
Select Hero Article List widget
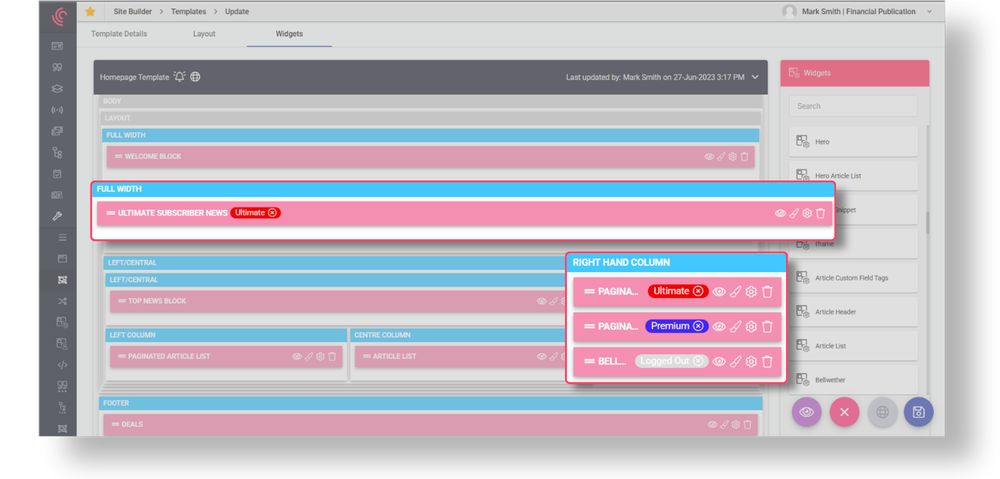(853, 175)
